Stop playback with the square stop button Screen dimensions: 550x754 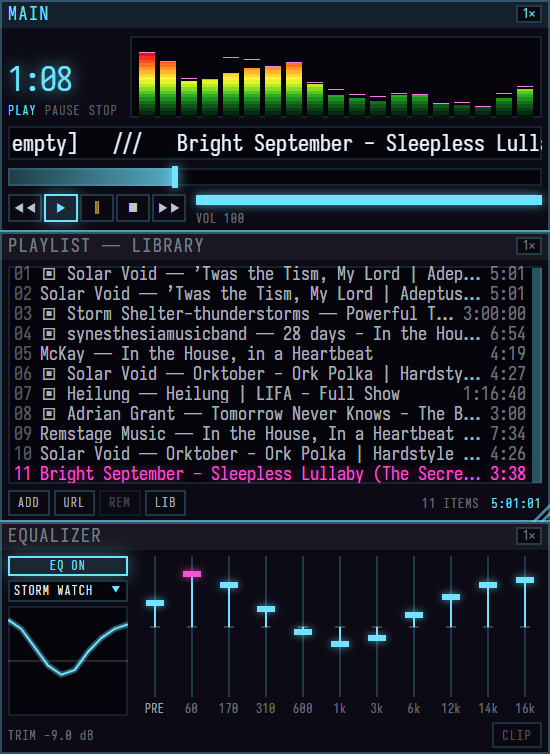(x=133, y=208)
